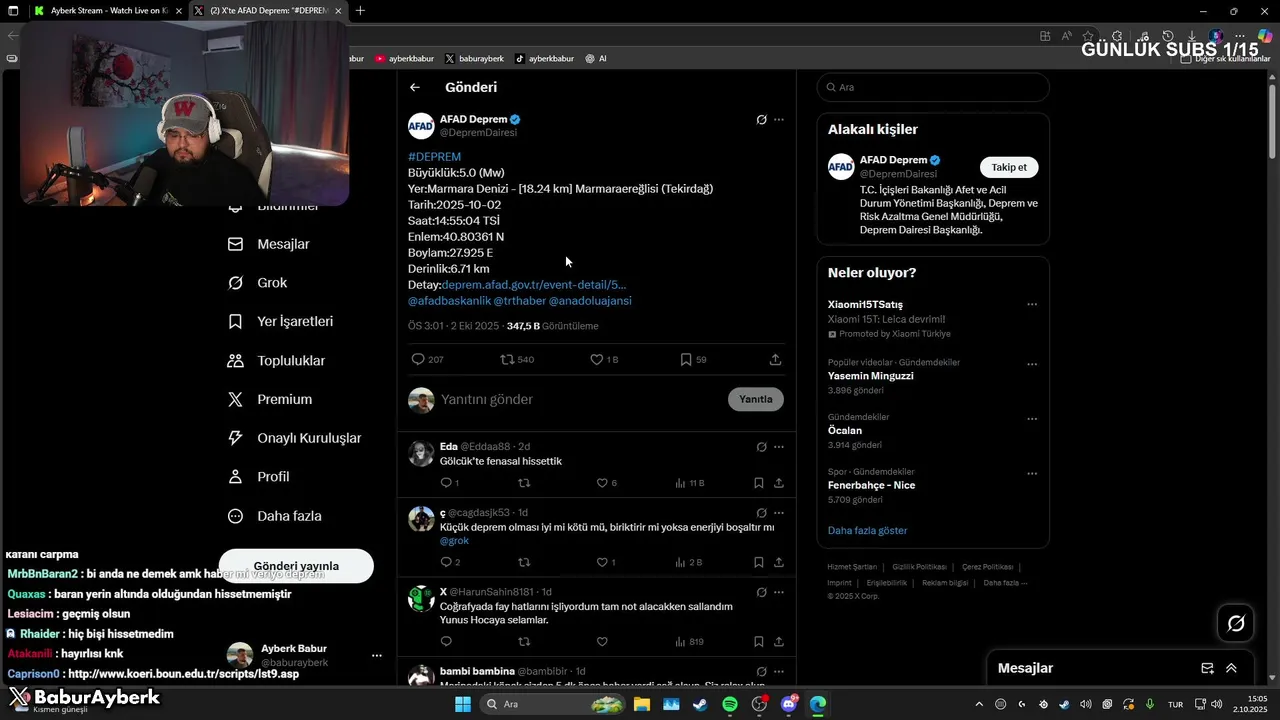
Task: Open options for the Xiaomi15TSatış promoted trend
Action: pyautogui.click(x=1032, y=305)
